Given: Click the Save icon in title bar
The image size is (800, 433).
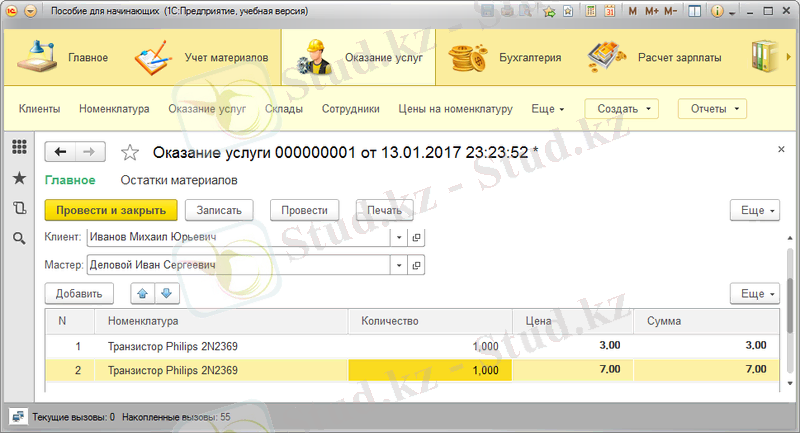Looking at the screenshot, I should 487,11.
